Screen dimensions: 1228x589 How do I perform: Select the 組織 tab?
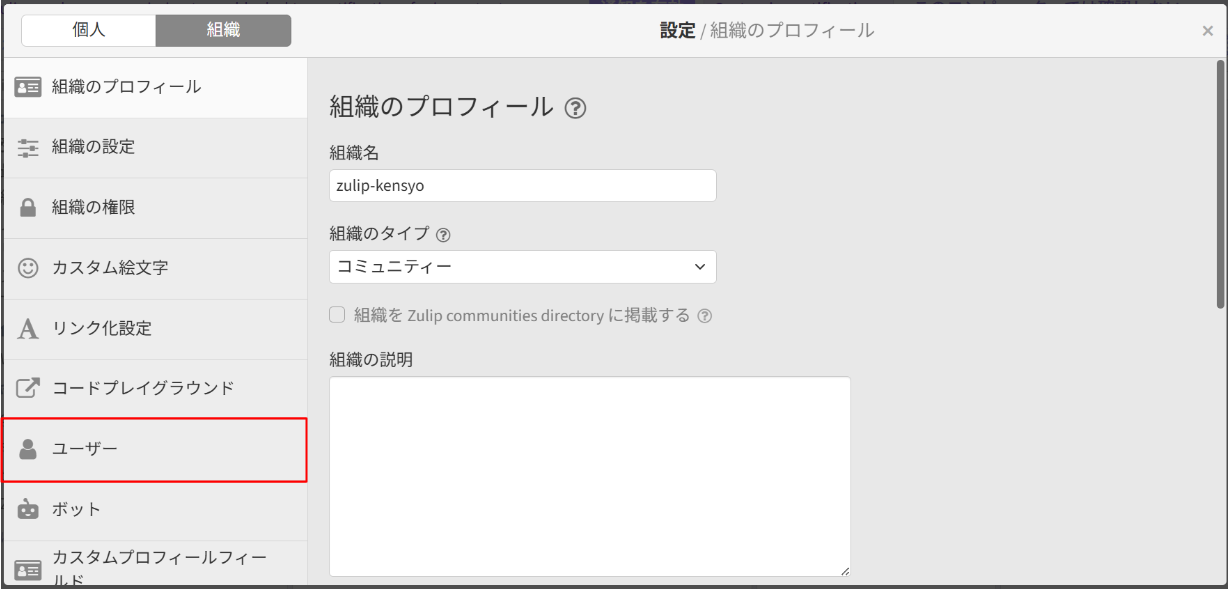(x=222, y=30)
